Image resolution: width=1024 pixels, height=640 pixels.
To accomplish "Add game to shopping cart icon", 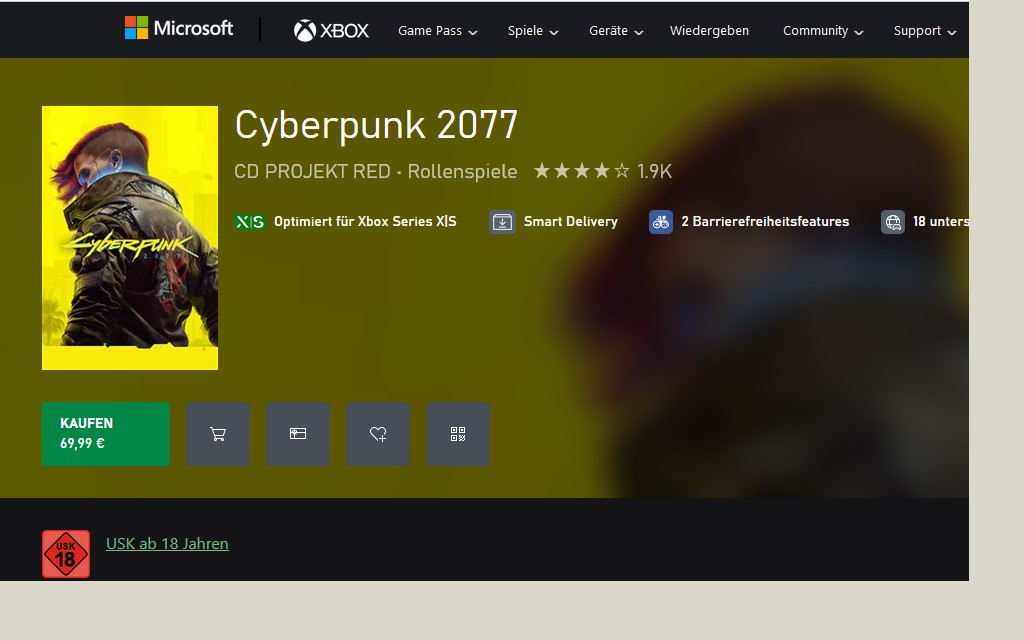I will tap(218, 434).
